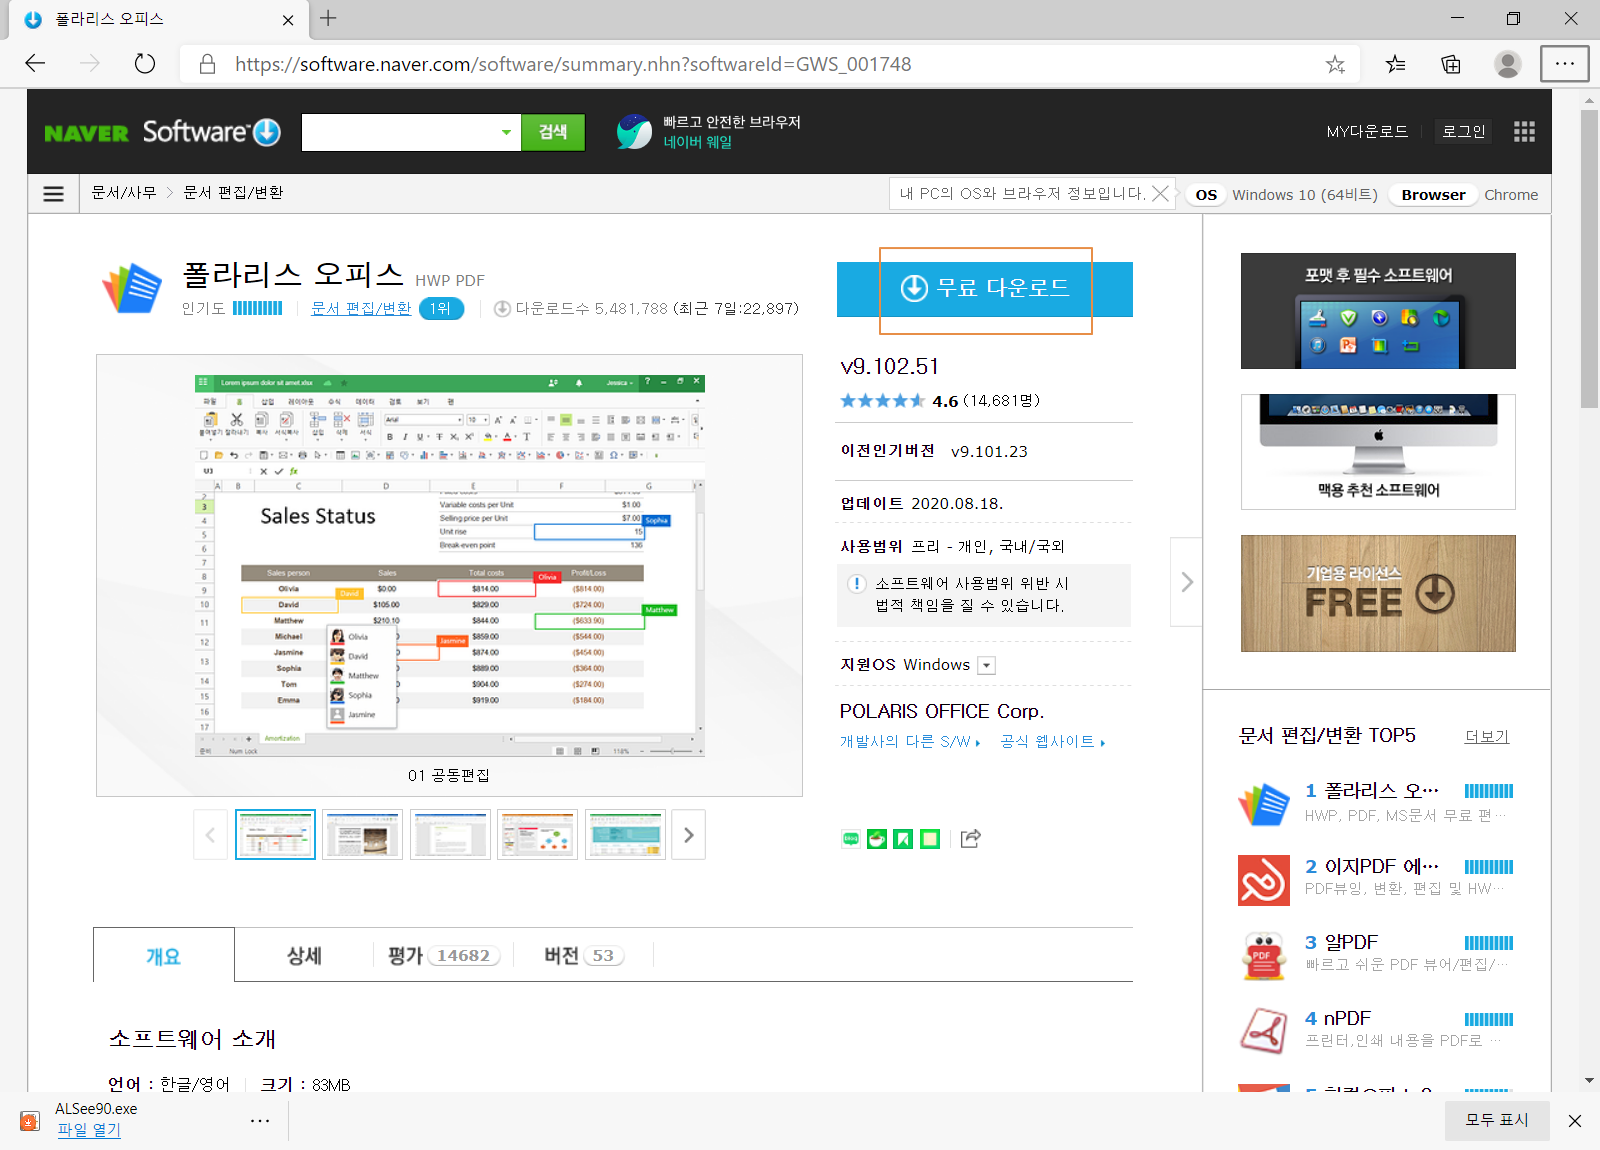View developer's other S/W link
Viewport: 1600px width, 1150px height.
click(x=910, y=742)
